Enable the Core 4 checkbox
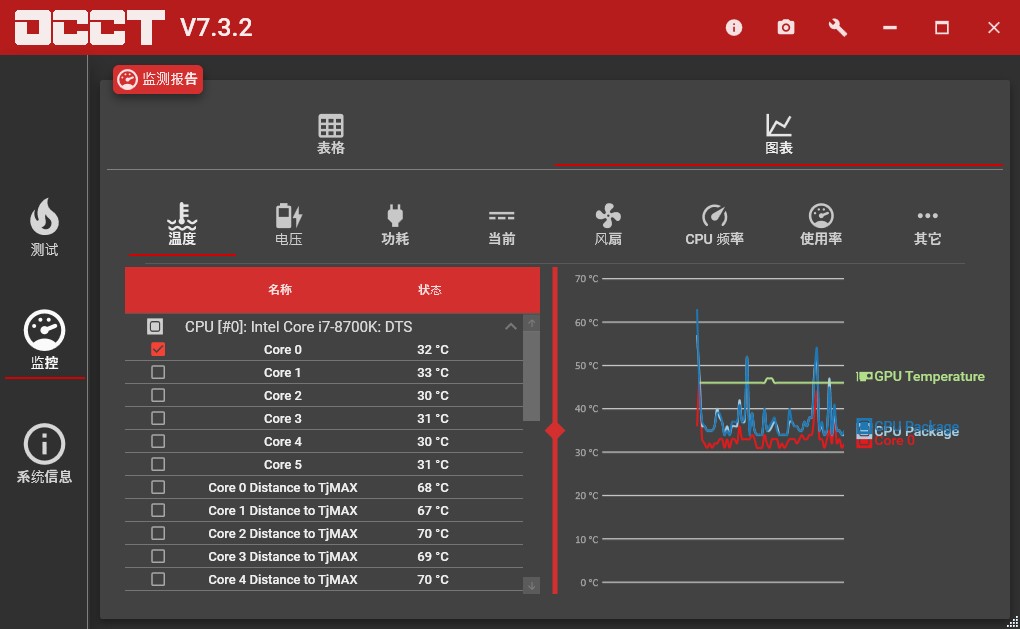1020x629 pixels. tap(157, 441)
